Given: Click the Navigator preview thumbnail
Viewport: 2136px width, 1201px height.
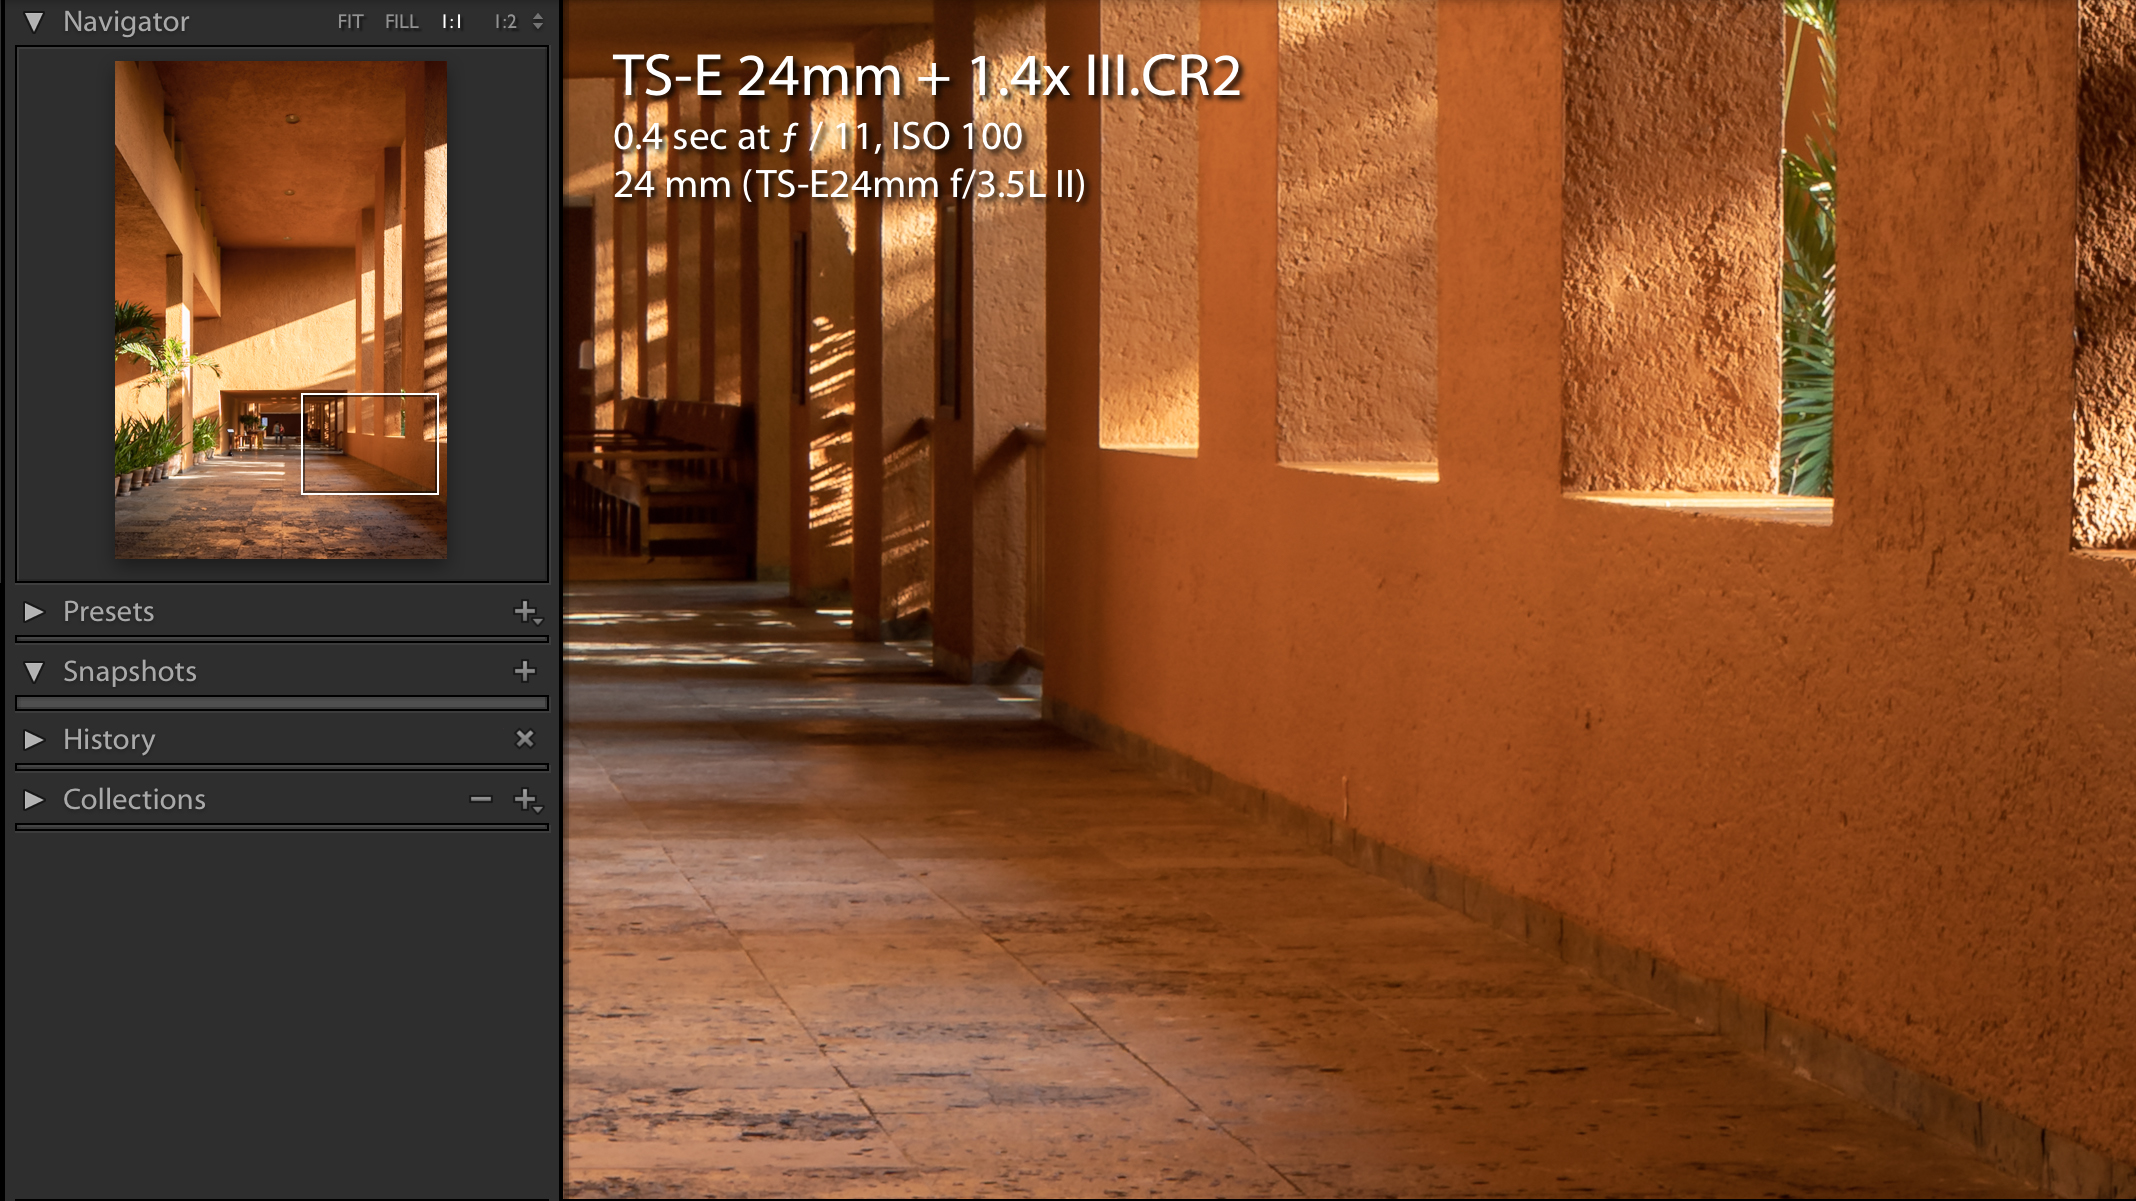Looking at the screenshot, I should point(281,310).
